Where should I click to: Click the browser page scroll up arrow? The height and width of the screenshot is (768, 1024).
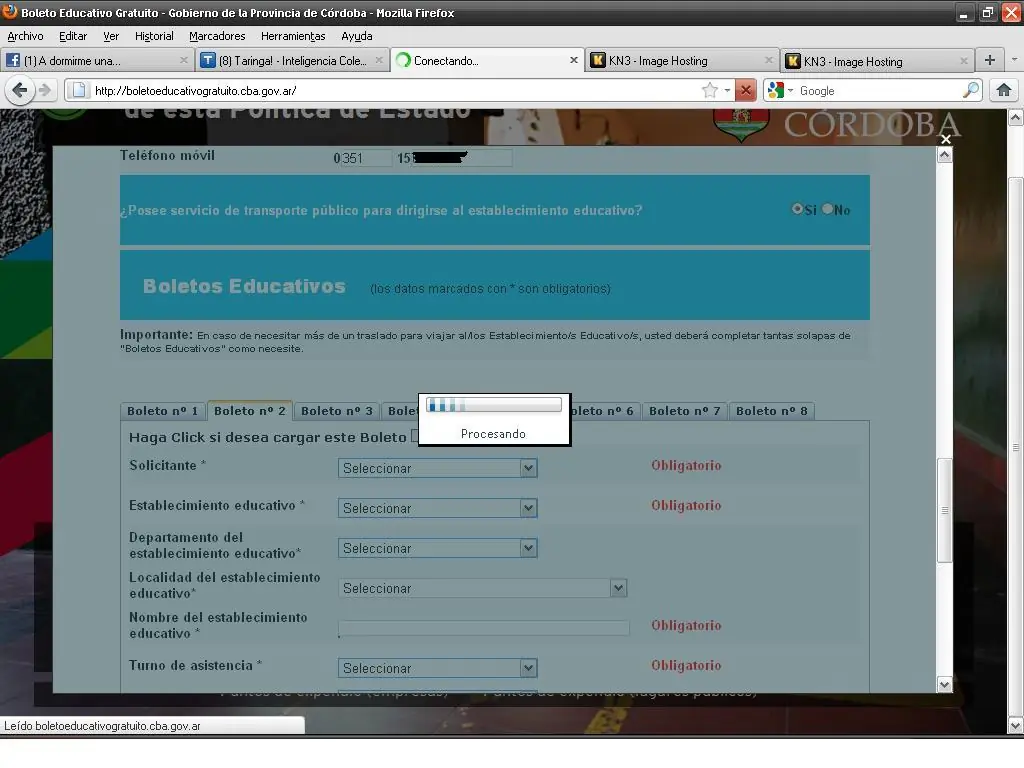[1016, 118]
